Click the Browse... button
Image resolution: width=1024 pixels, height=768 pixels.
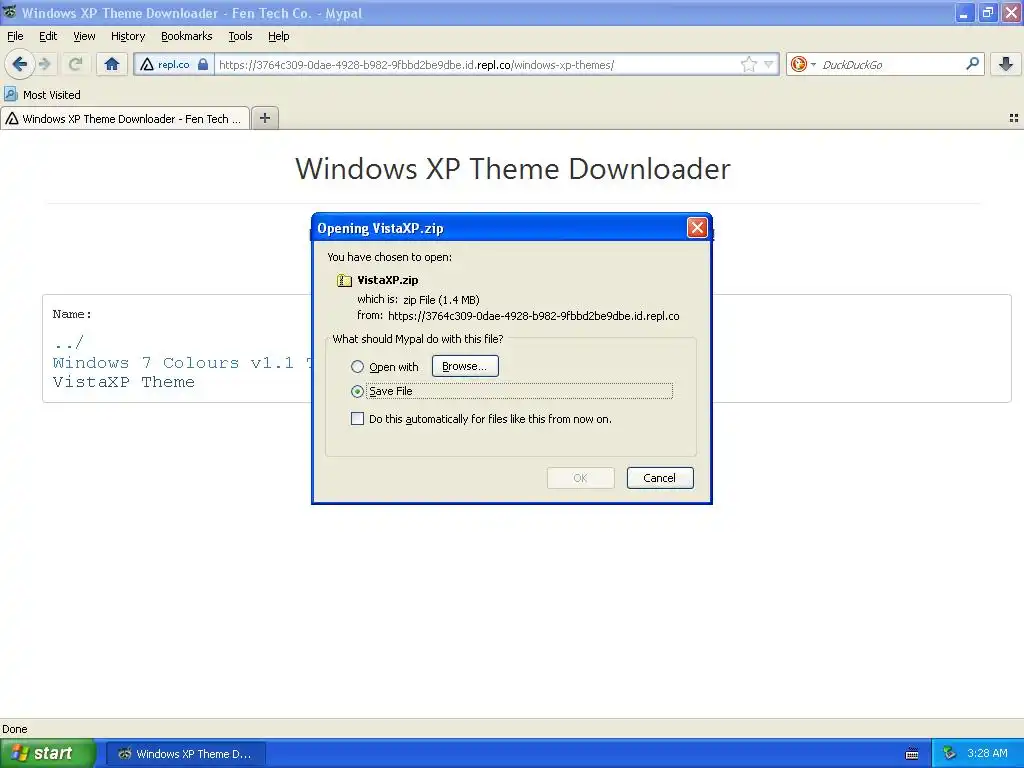click(x=465, y=366)
